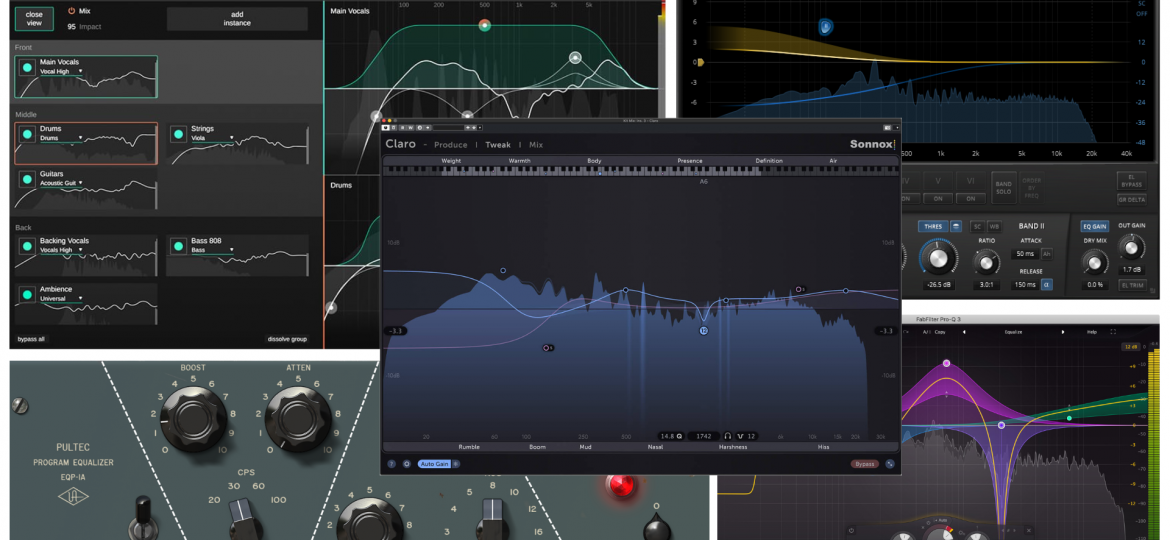Click Claro resize arrows icon

[x=890, y=464]
